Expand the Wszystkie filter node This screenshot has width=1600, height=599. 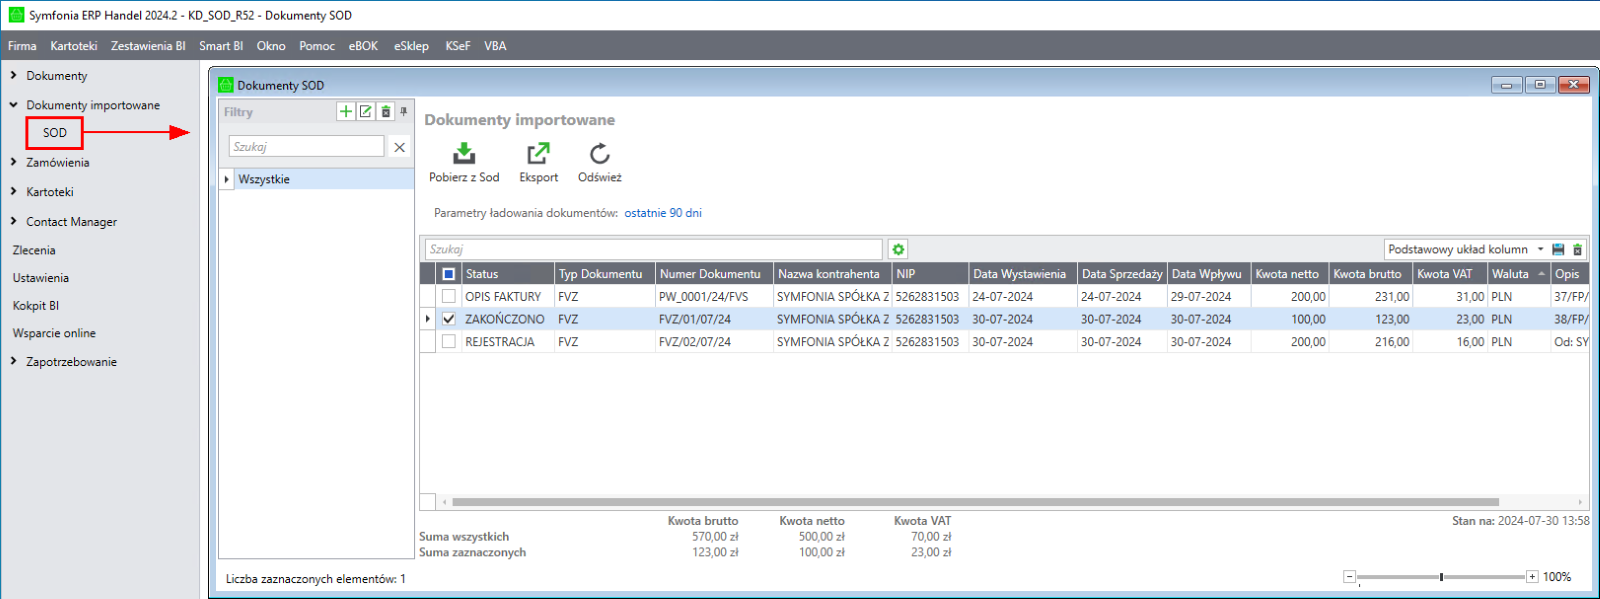227,180
